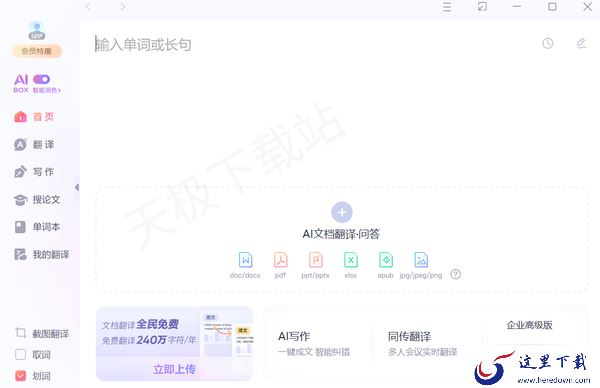Switch to mini window mode
Screen dimensions: 600x388
pyautogui.click(x=482, y=7)
